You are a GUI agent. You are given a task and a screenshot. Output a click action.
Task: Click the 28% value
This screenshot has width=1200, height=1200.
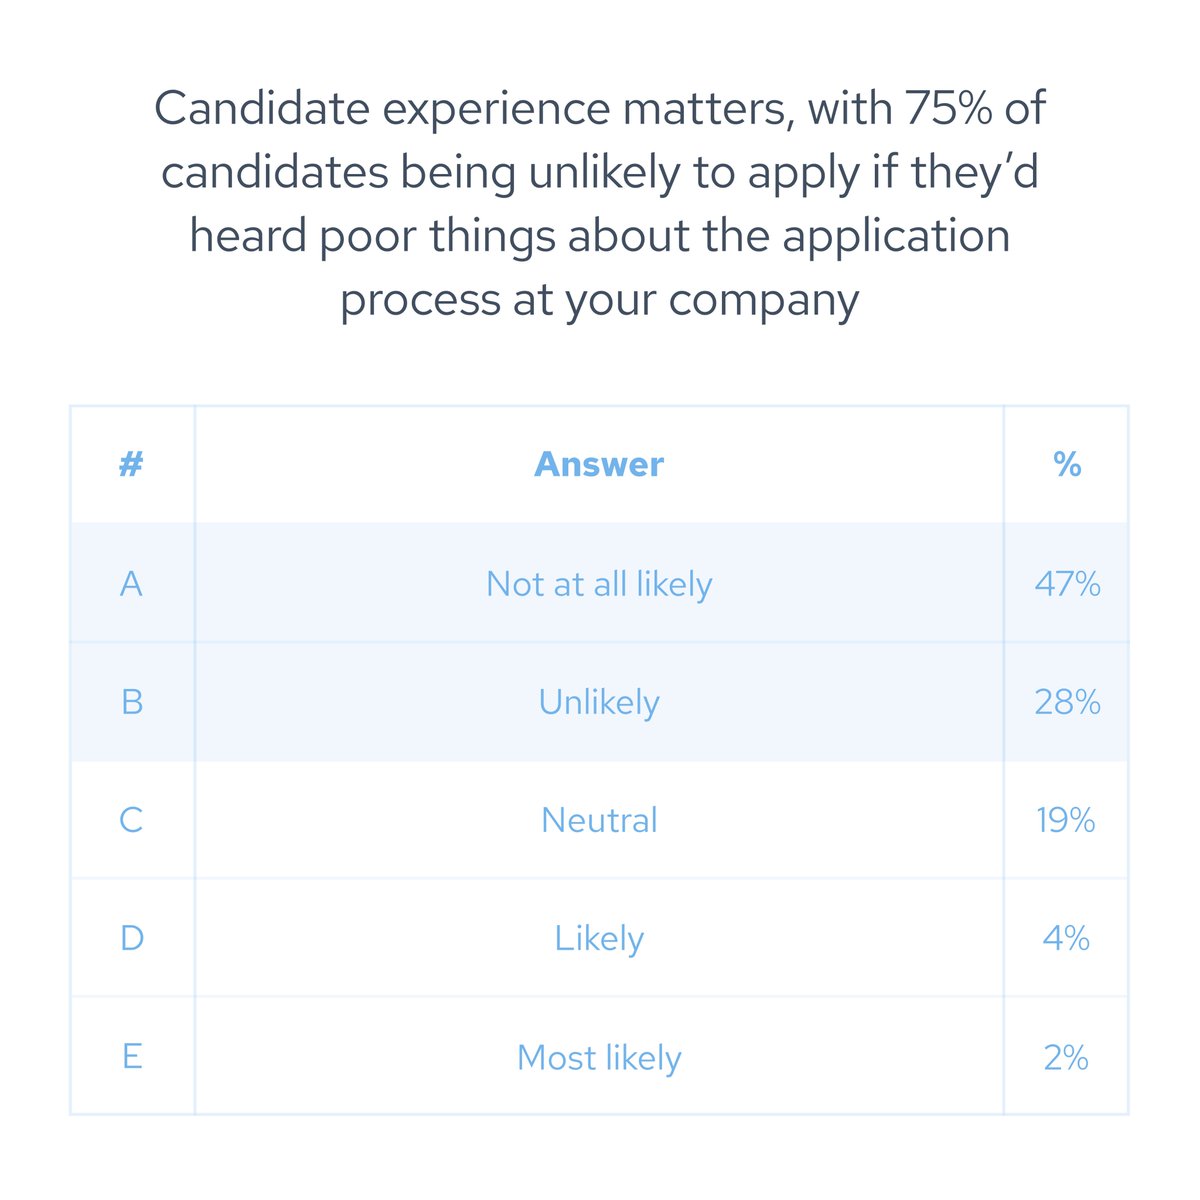(1067, 702)
